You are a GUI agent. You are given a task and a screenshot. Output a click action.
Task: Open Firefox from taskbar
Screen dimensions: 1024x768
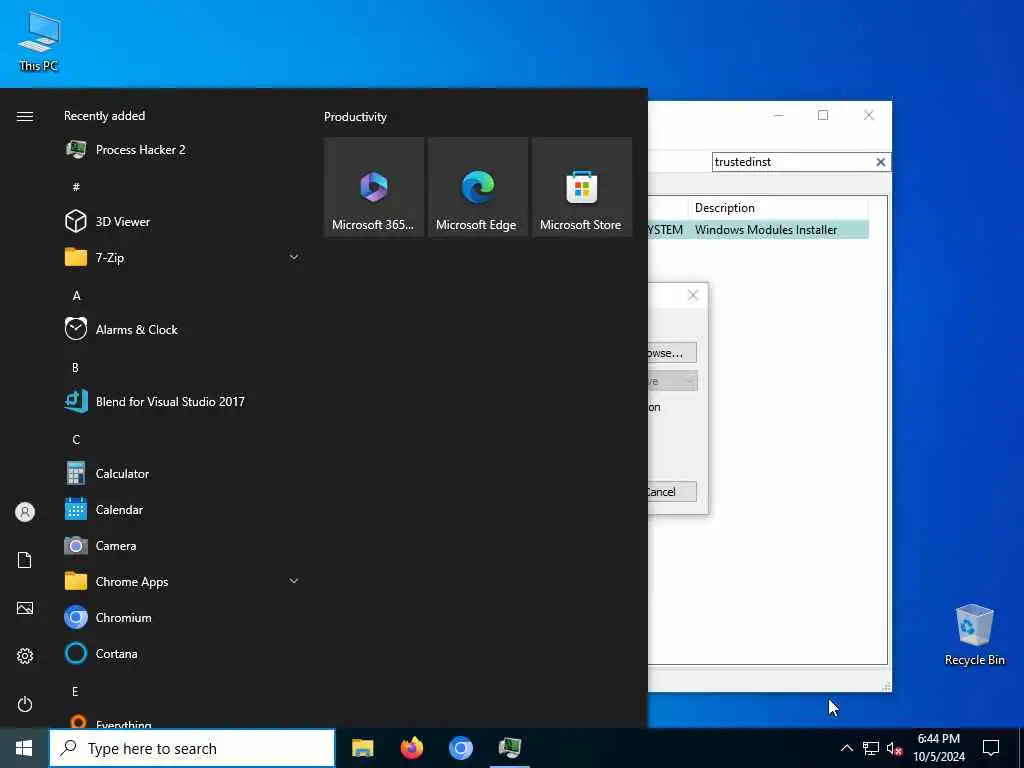[x=411, y=748]
